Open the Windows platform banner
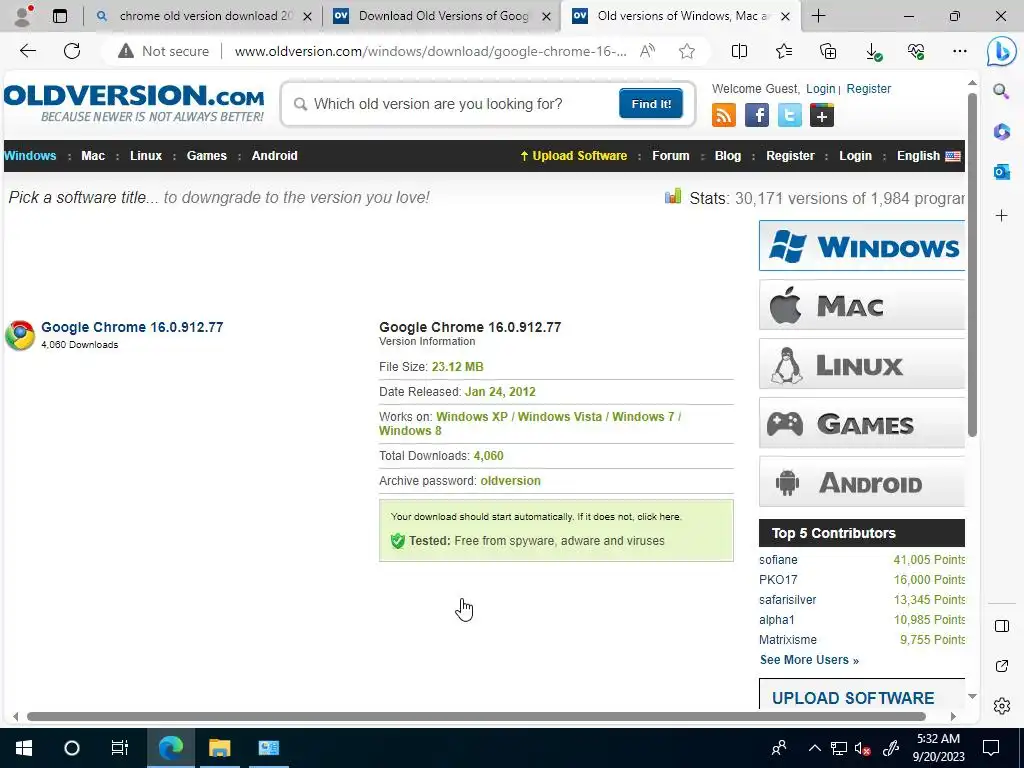 coord(861,246)
